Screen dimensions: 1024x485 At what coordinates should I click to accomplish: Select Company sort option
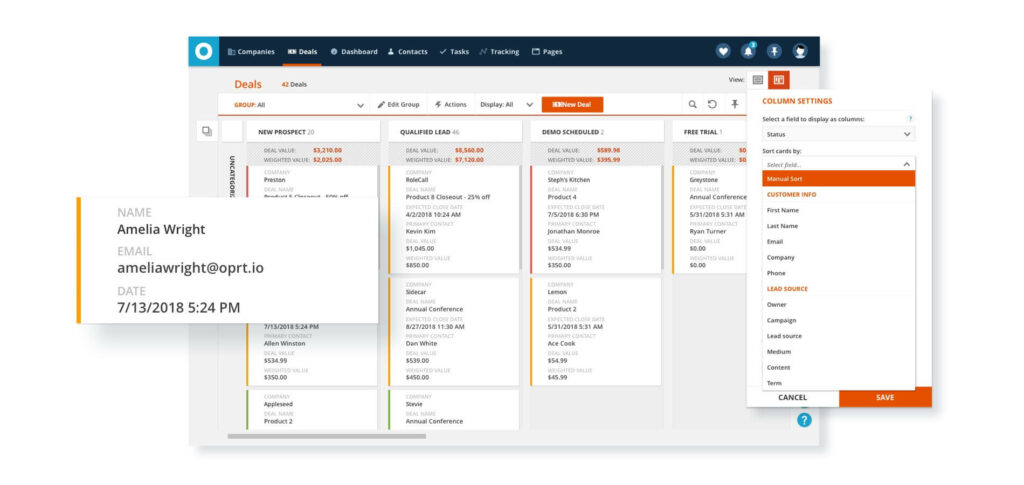point(839,257)
